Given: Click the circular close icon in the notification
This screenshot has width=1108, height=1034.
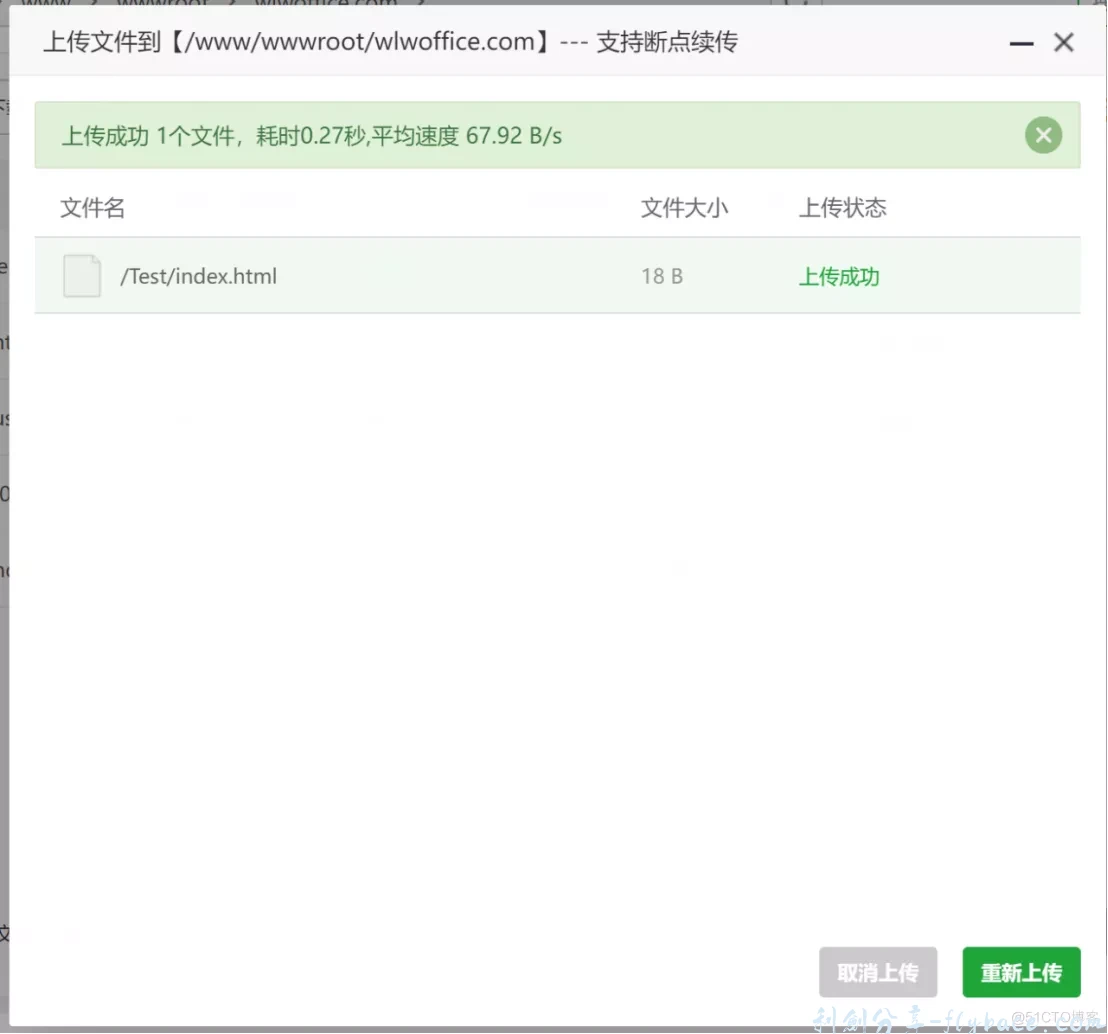Looking at the screenshot, I should point(1043,134).
